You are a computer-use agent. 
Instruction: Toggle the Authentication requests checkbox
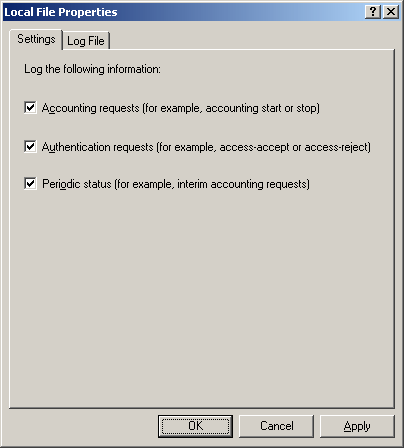[x=30, y=146]
